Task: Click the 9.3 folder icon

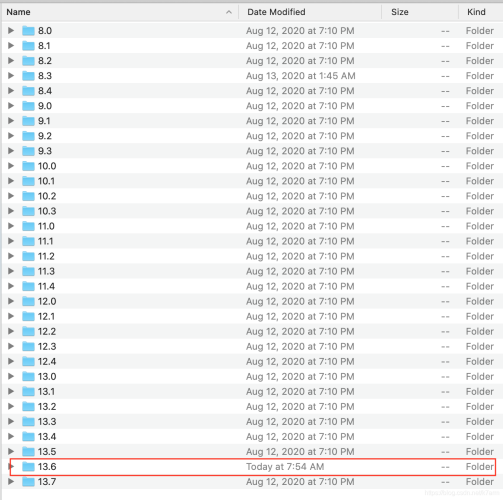Action: point(28,151)
